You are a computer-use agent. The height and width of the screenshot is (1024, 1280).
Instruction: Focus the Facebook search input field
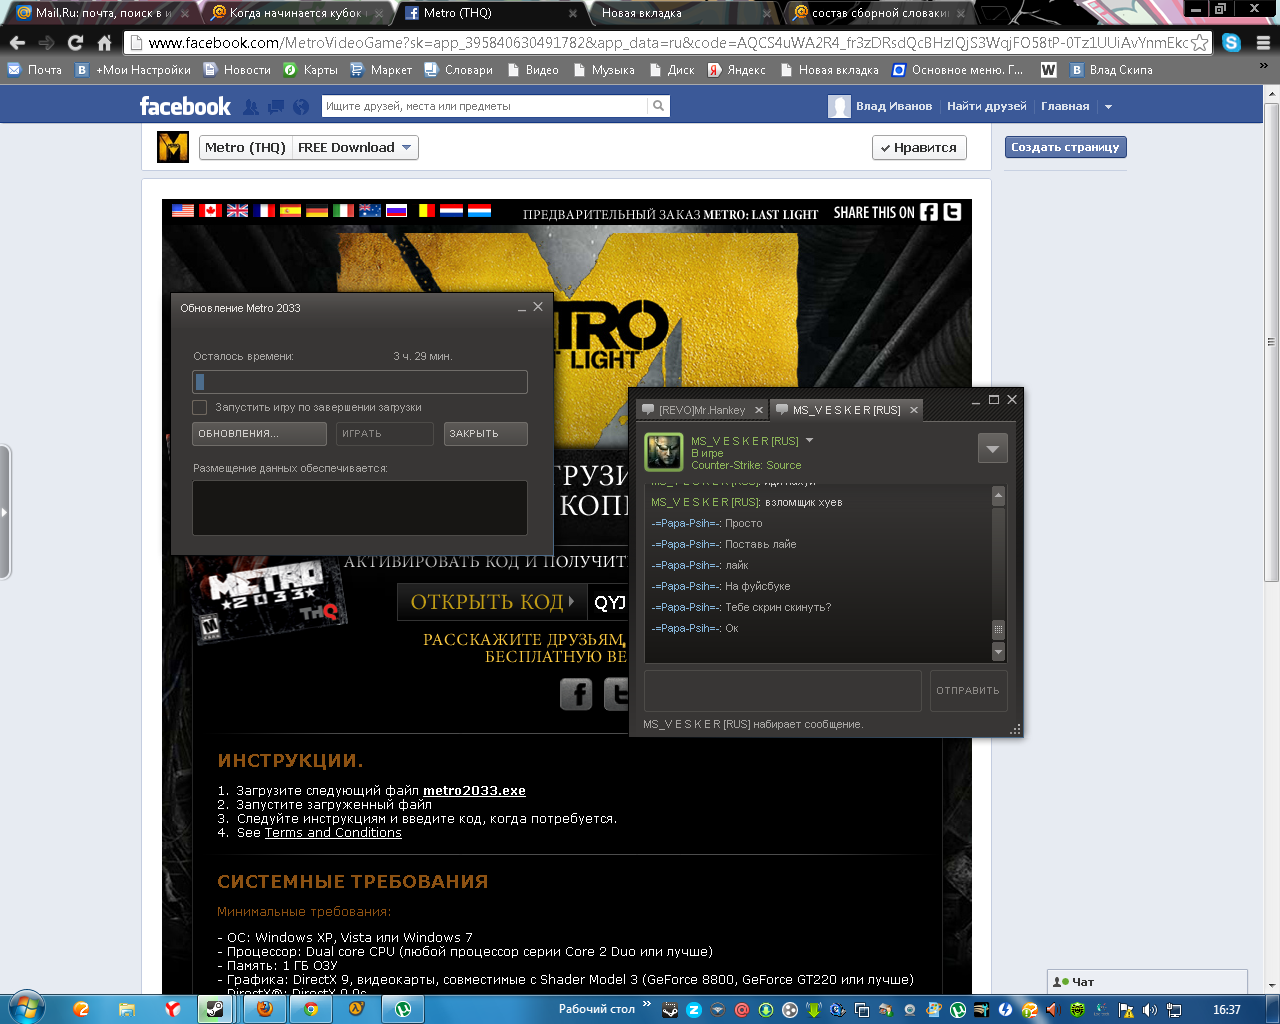tap(485, 106)
